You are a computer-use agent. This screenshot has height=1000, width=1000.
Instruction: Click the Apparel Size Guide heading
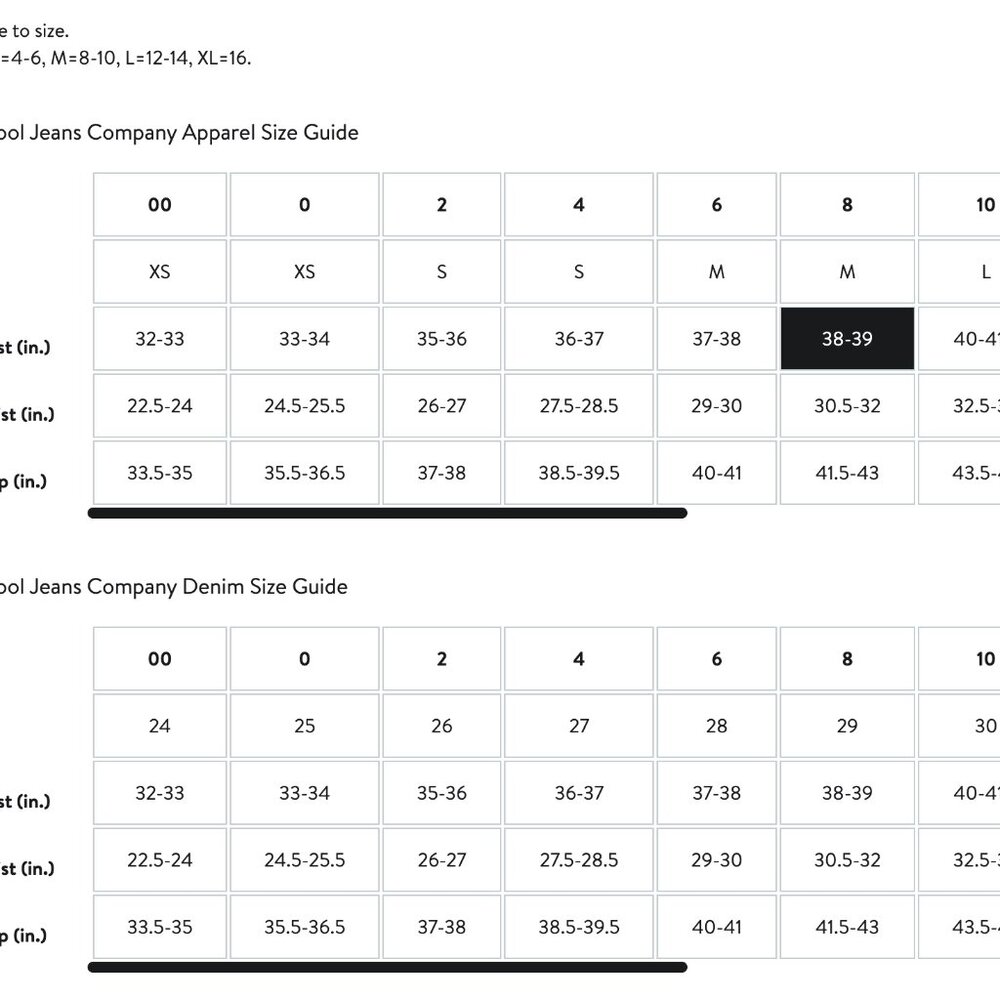[179, 133]
